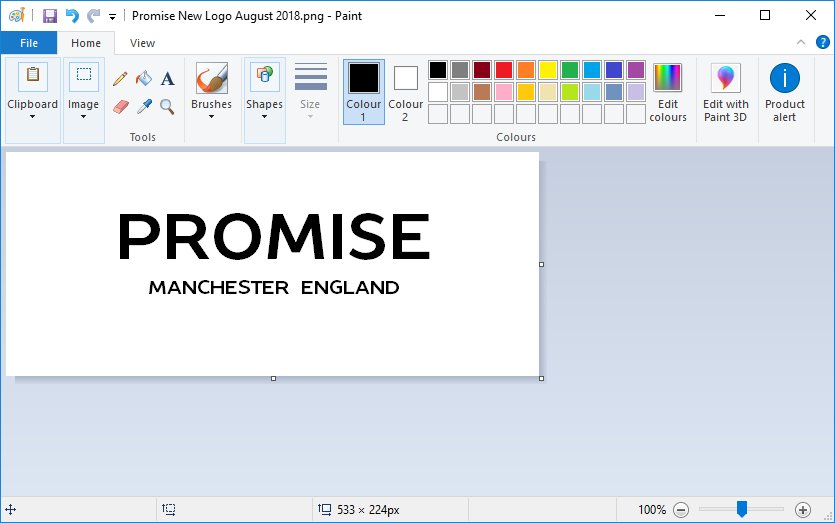Screen dimensions: 835x523
Task: Select the Colour picker eyedropper tool
Action: pyautogui.click(x=144, y=107)
